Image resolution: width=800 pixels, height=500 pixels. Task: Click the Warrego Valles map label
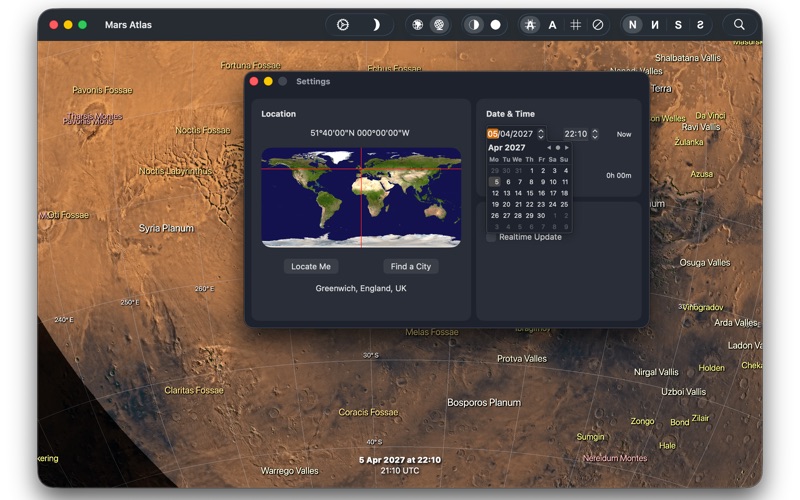(289, 471)
